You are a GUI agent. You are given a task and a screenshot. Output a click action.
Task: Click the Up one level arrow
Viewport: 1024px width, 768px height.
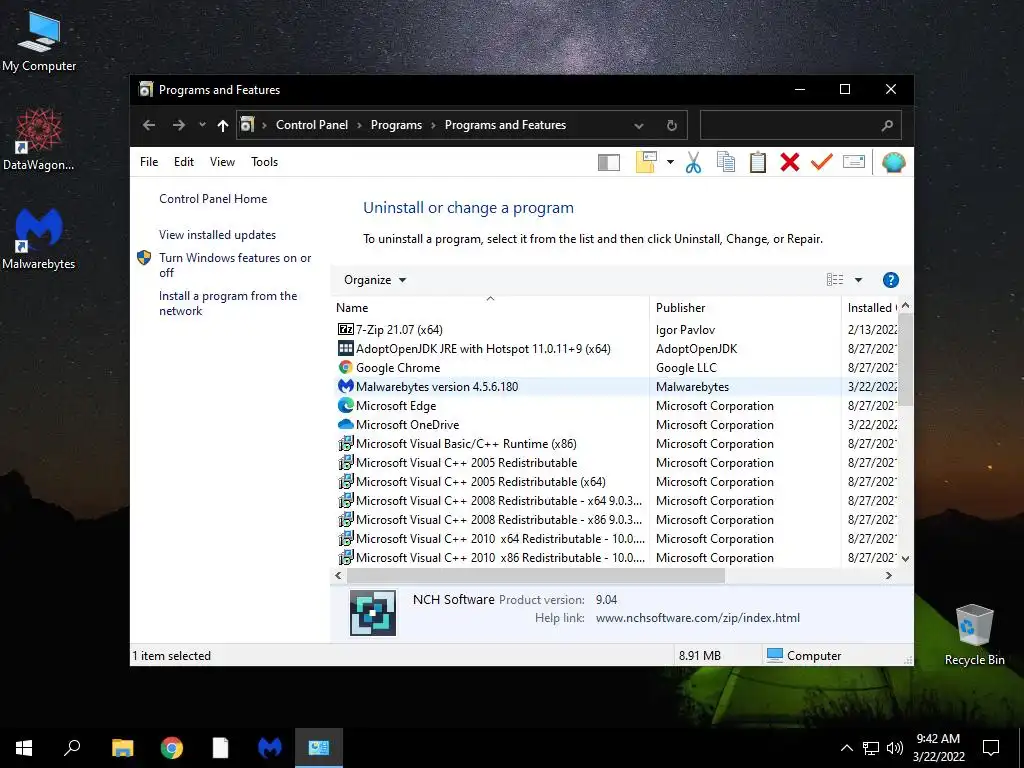[223, 125]
